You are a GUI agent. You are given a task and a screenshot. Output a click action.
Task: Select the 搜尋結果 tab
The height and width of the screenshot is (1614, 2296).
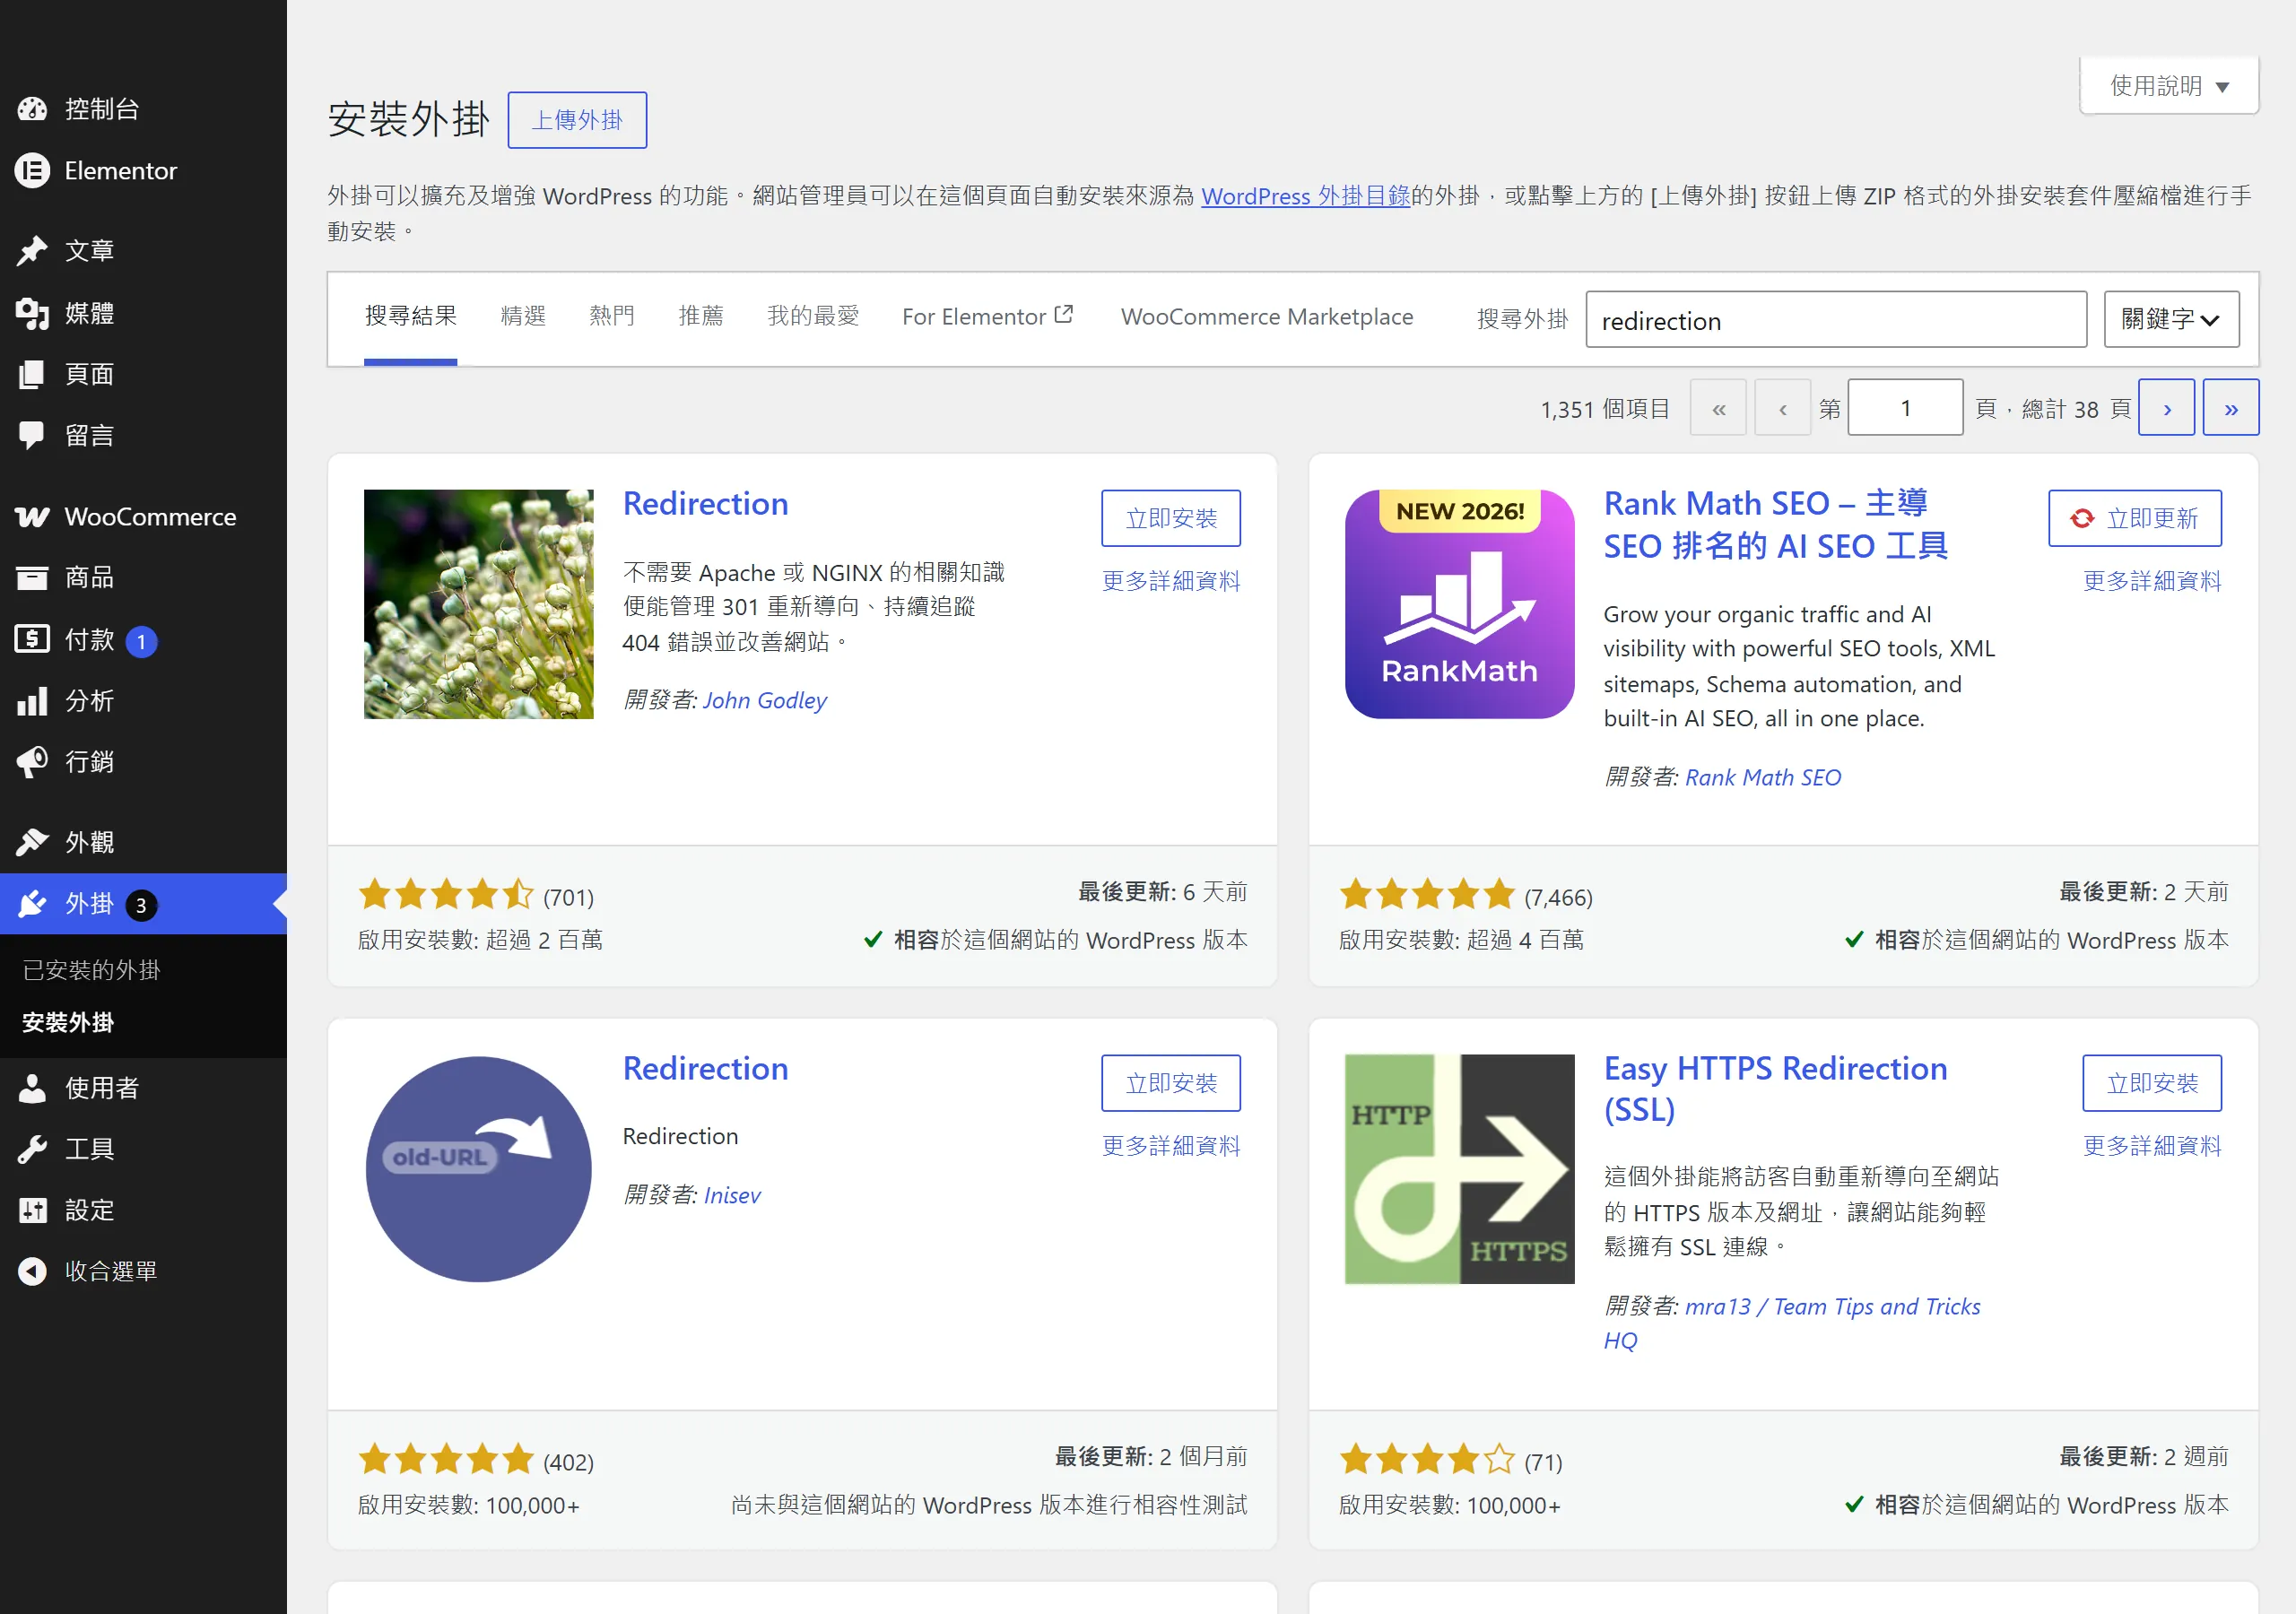point(410,316)
